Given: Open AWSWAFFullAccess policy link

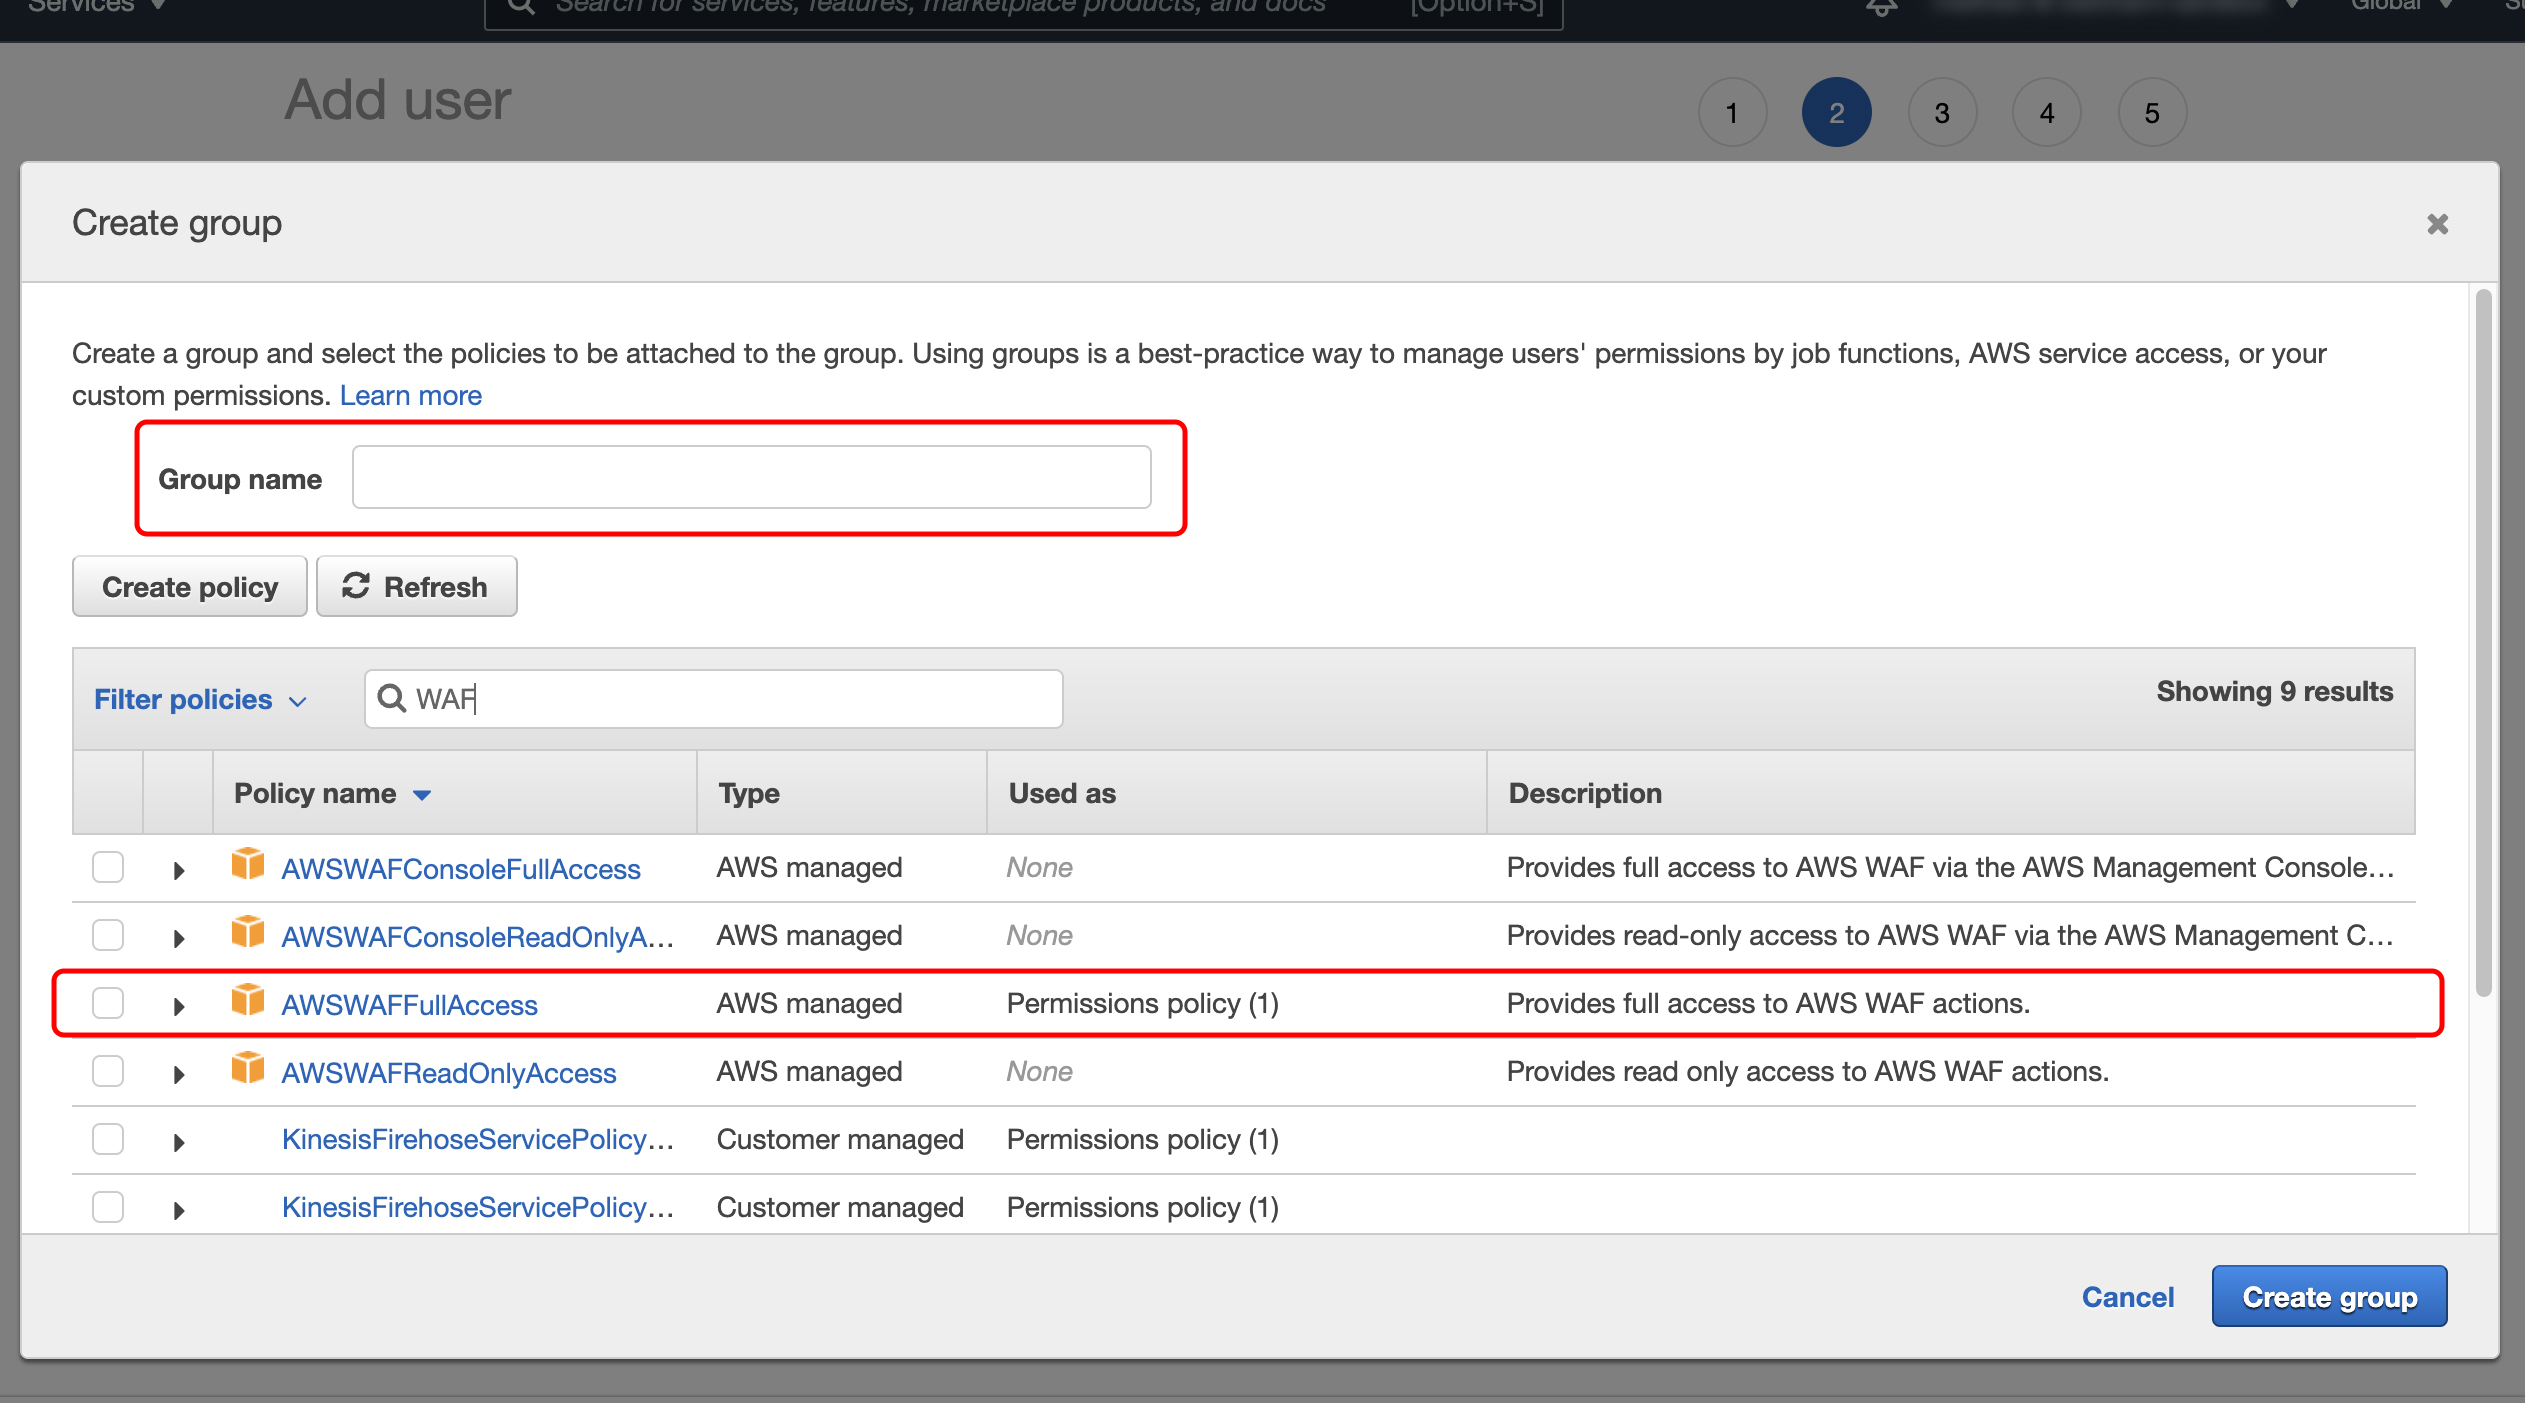Looking at the screenshot, I should pos(410,1005).
